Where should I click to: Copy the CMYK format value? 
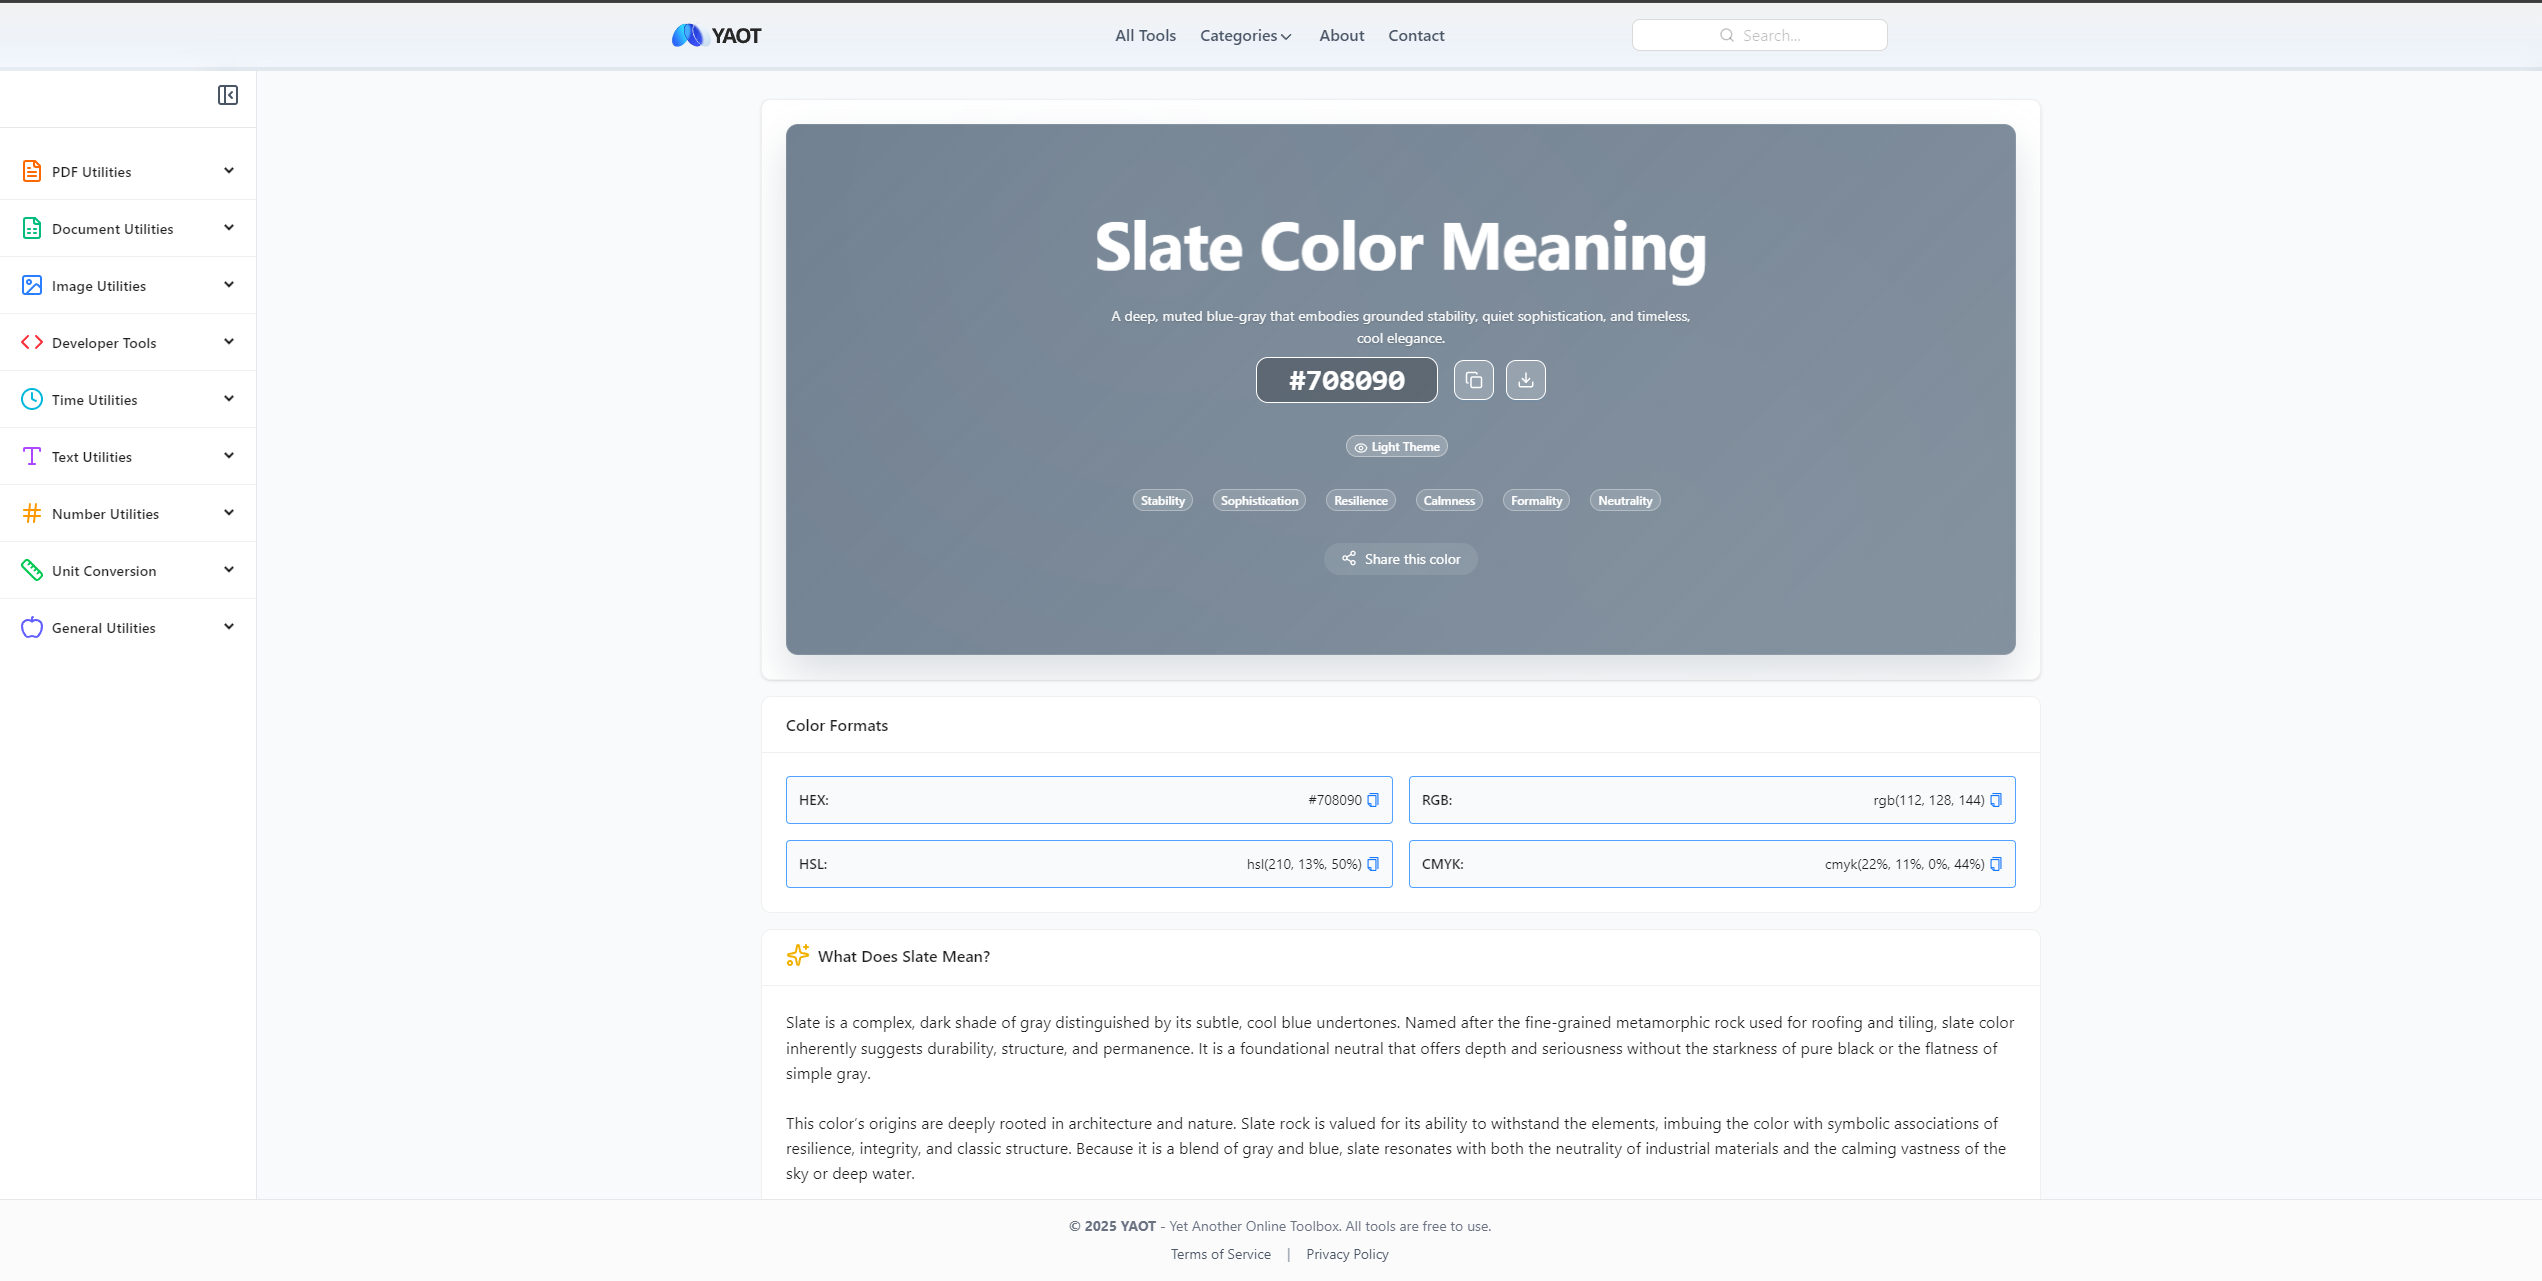tap(1996, 864)
